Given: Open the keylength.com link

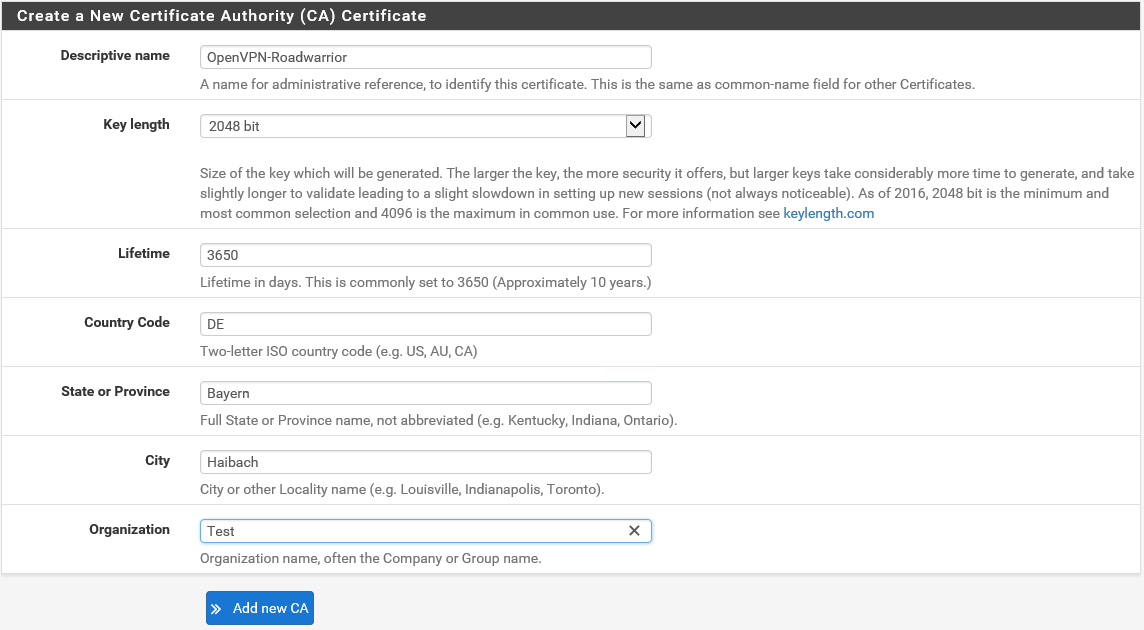Looking at the screenshot, I should [x=828, y=213].
